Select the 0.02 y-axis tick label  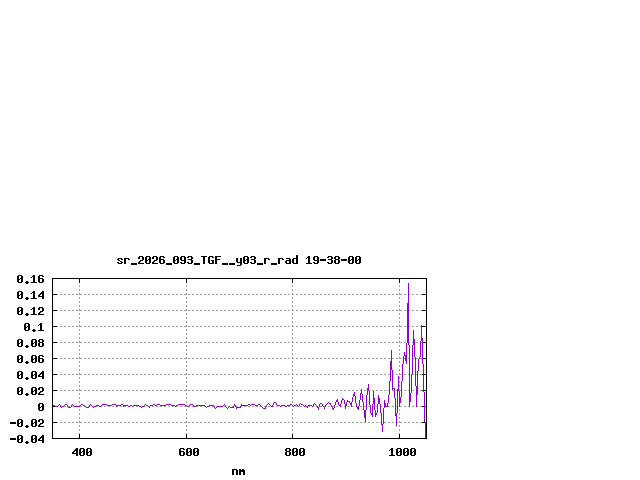coord(30,391)
